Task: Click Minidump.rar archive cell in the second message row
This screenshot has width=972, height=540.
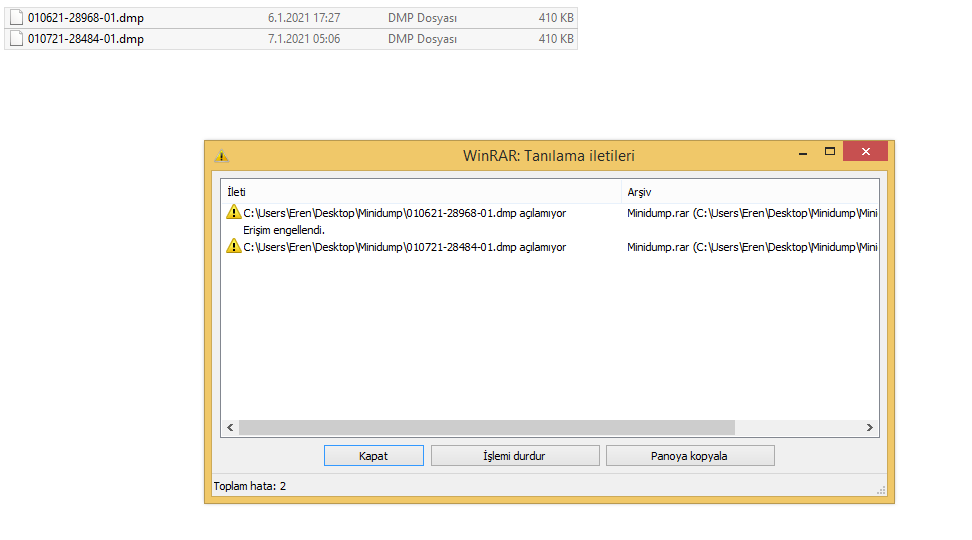Action: tap(752, 247)
